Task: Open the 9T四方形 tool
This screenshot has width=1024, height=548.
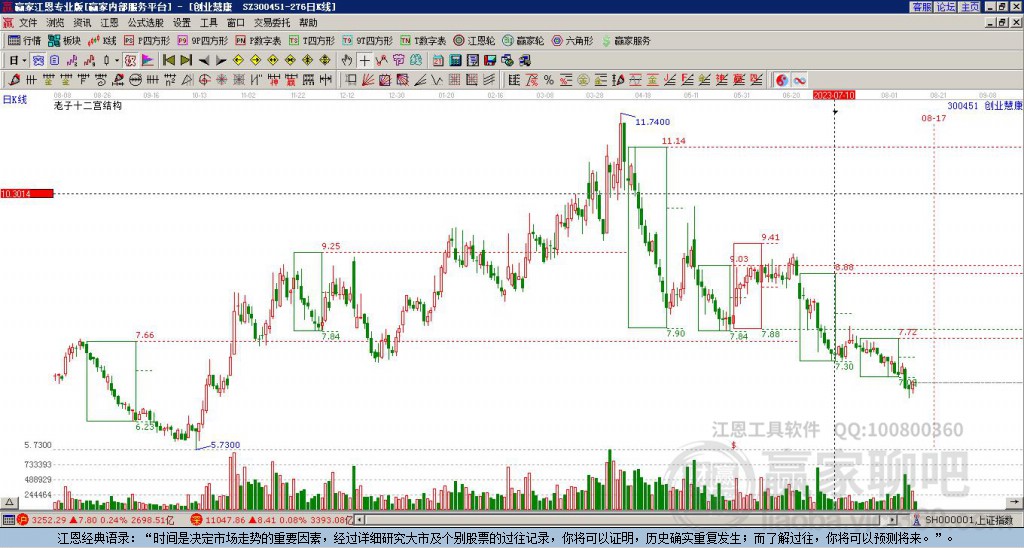Action: point(367,40)
